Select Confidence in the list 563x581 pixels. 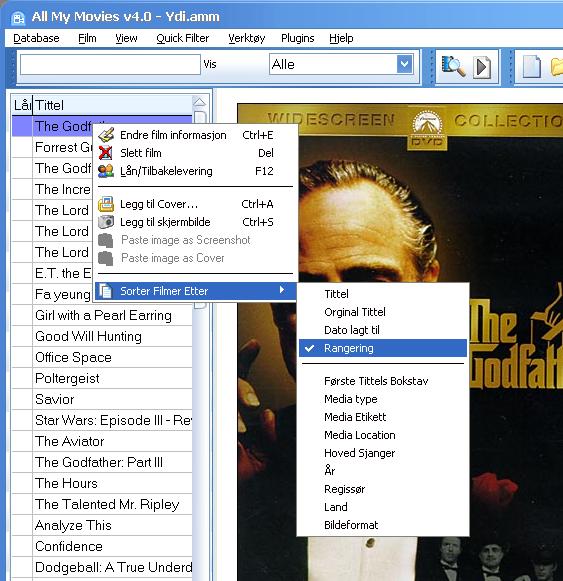pyautogui.click(x=102, y=547)
